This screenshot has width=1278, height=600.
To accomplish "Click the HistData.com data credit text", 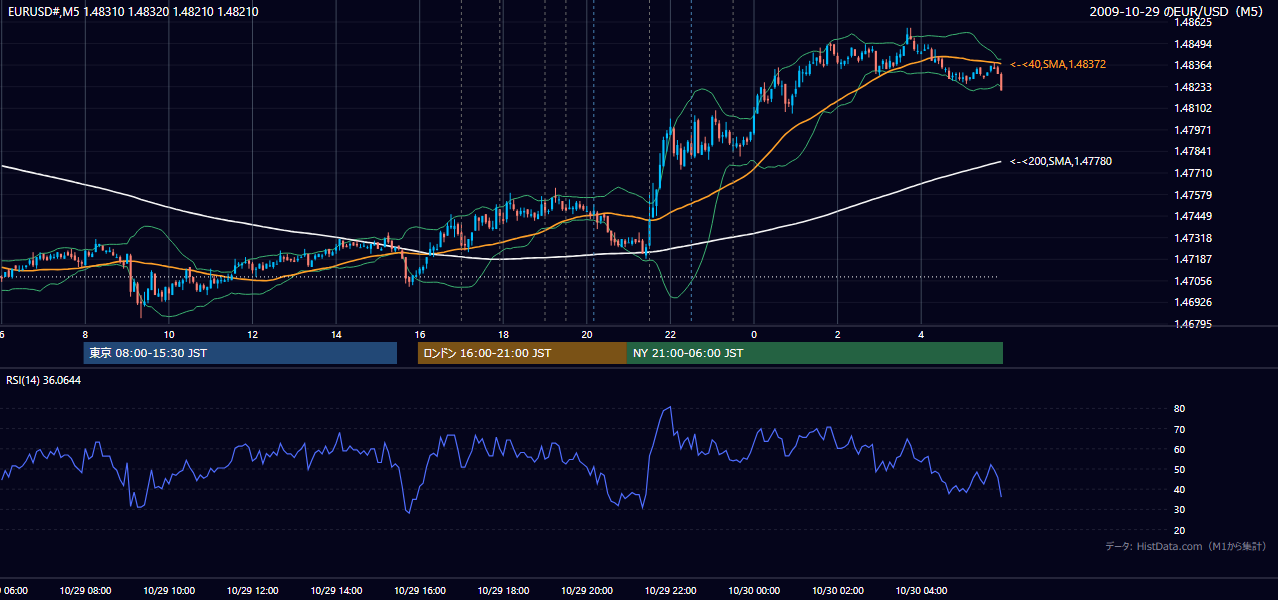I will pos(1186,546).
